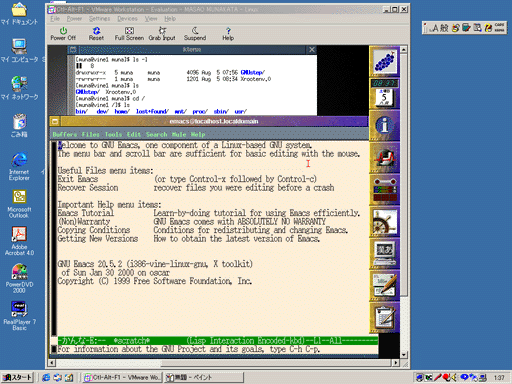Open the VMware File menu
512x384 pixels.
(x=55, y=19)
